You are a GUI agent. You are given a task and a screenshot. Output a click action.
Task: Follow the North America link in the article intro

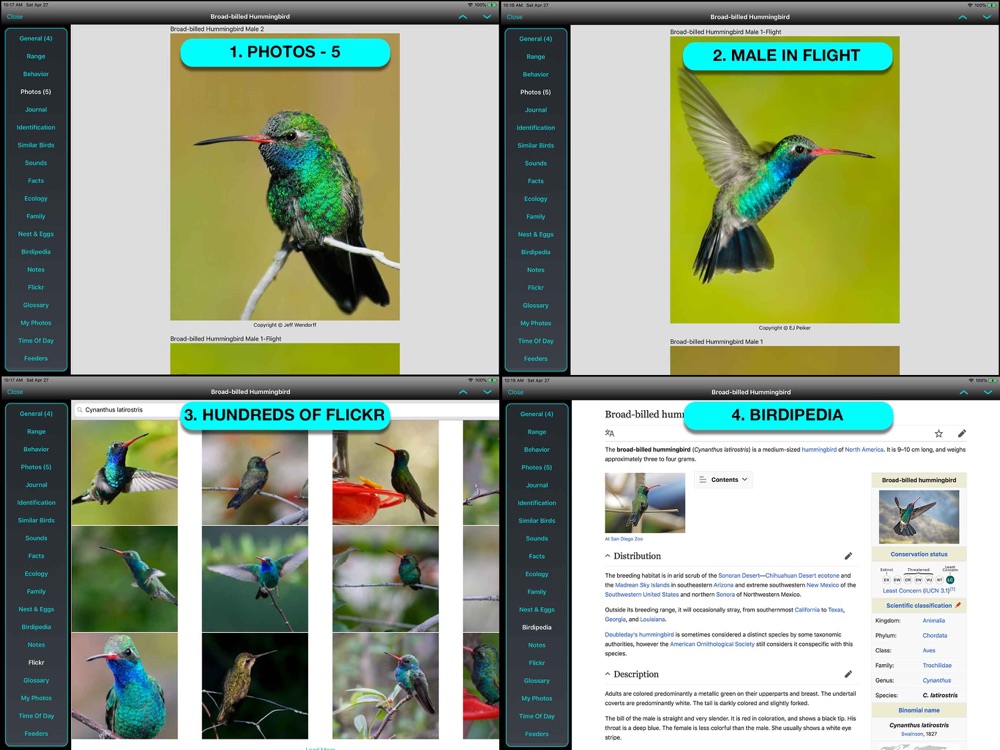click(864, 450)
